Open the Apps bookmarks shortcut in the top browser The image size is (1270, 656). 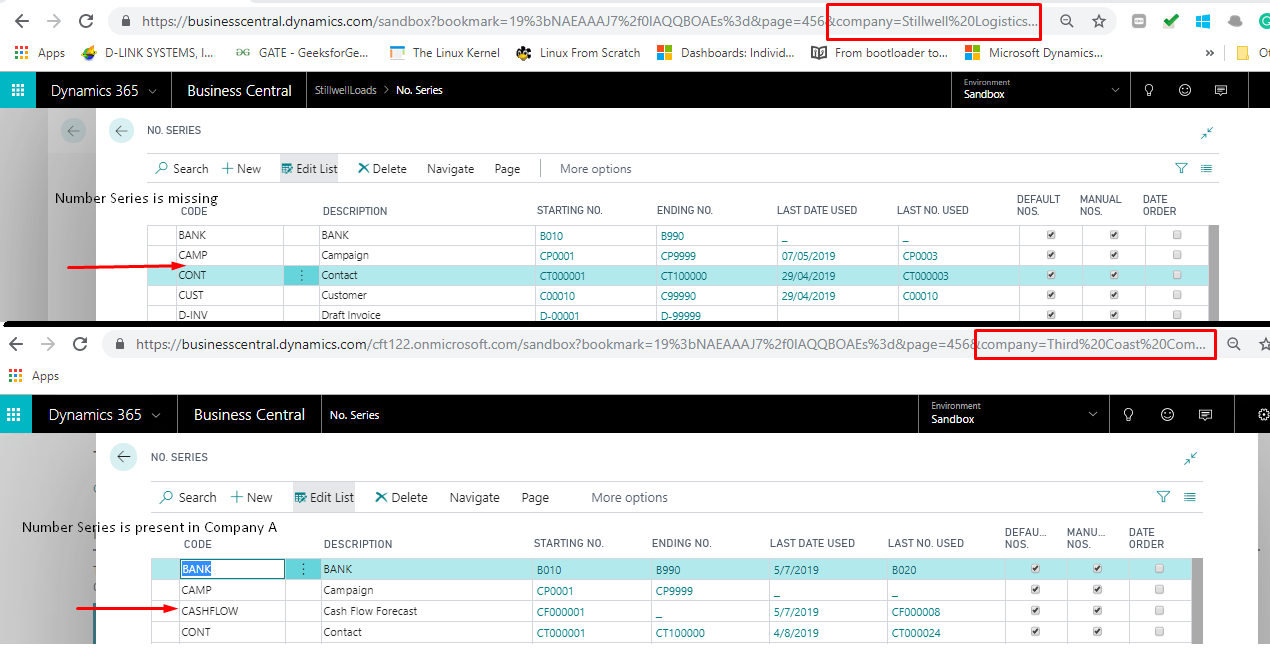pyautogui.click(x=41, y=53)
